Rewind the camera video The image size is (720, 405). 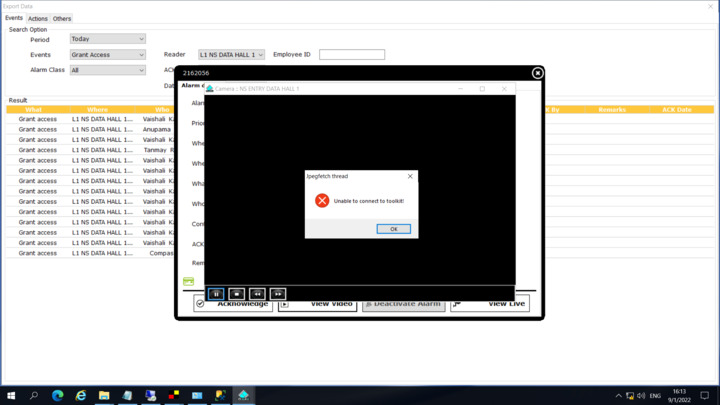click(x=257, y=294)
